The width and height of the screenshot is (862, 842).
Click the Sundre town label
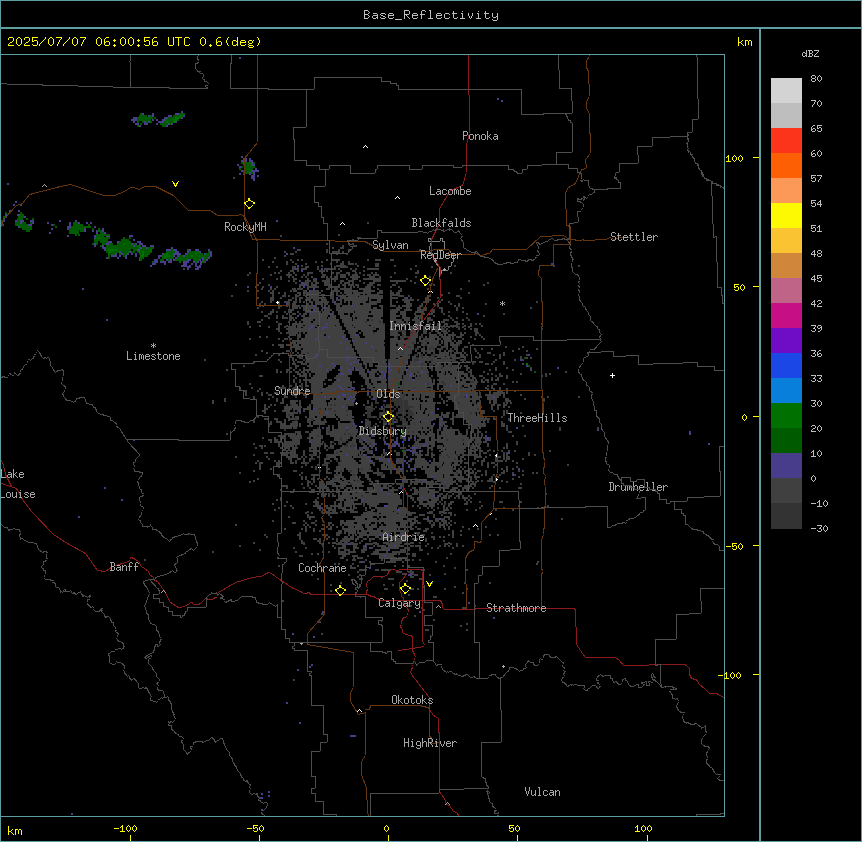point(292,391)
